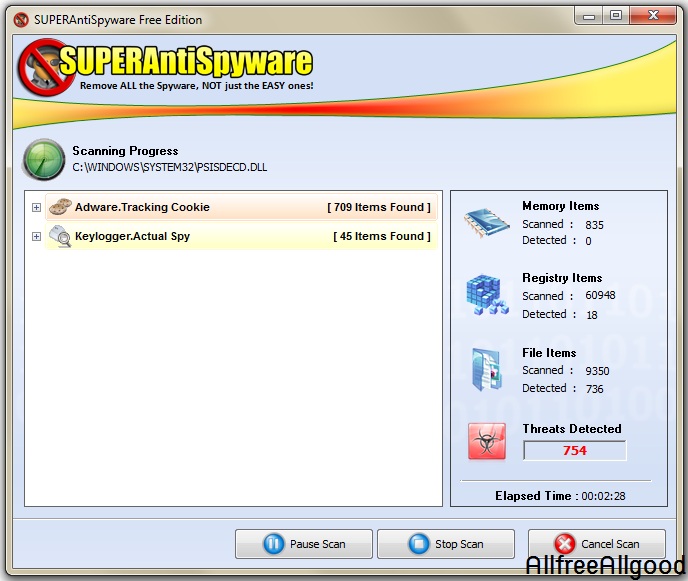Click the Stop Scan button

click(x=446, y=544)
